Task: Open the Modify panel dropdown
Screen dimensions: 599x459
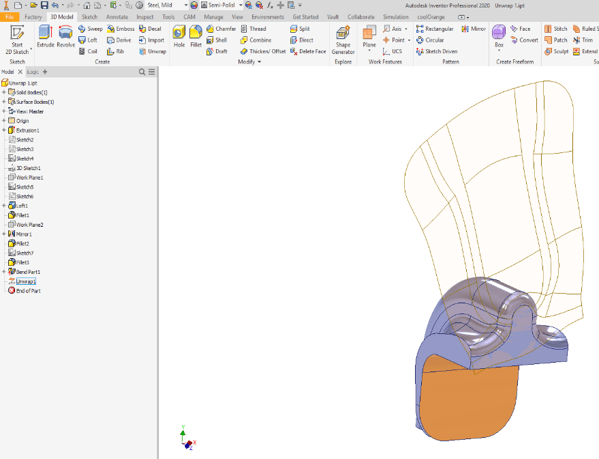Action: pos(249,61)
